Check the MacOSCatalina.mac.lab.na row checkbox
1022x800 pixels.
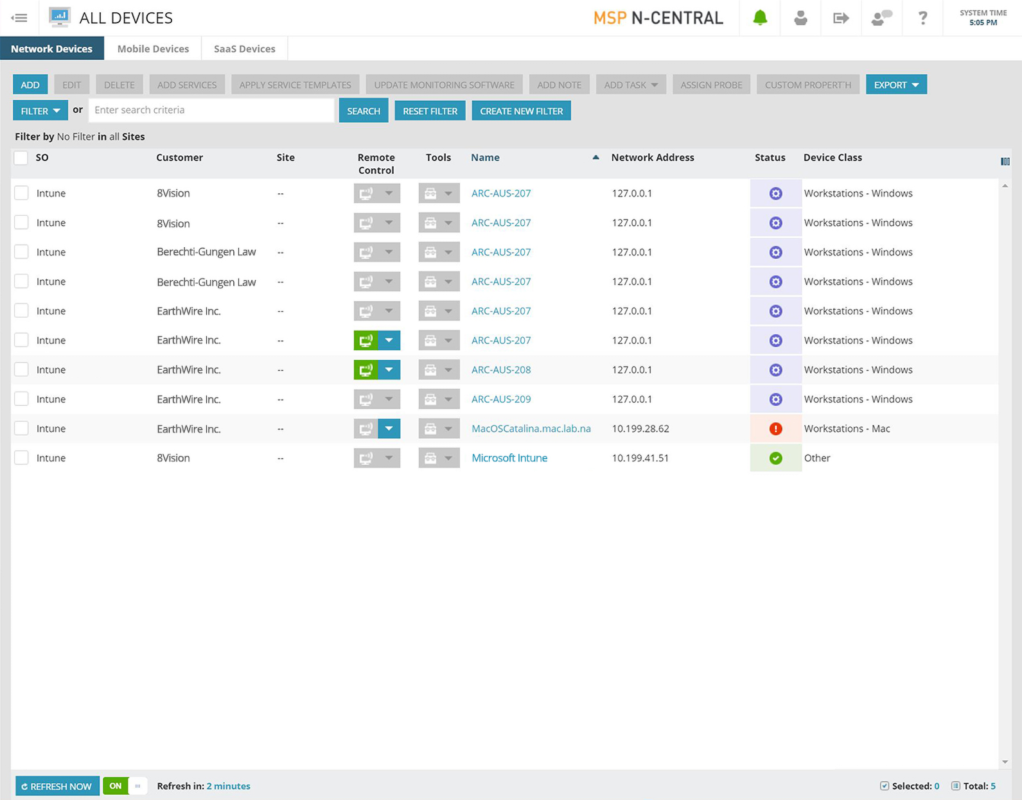pos(21,428)
